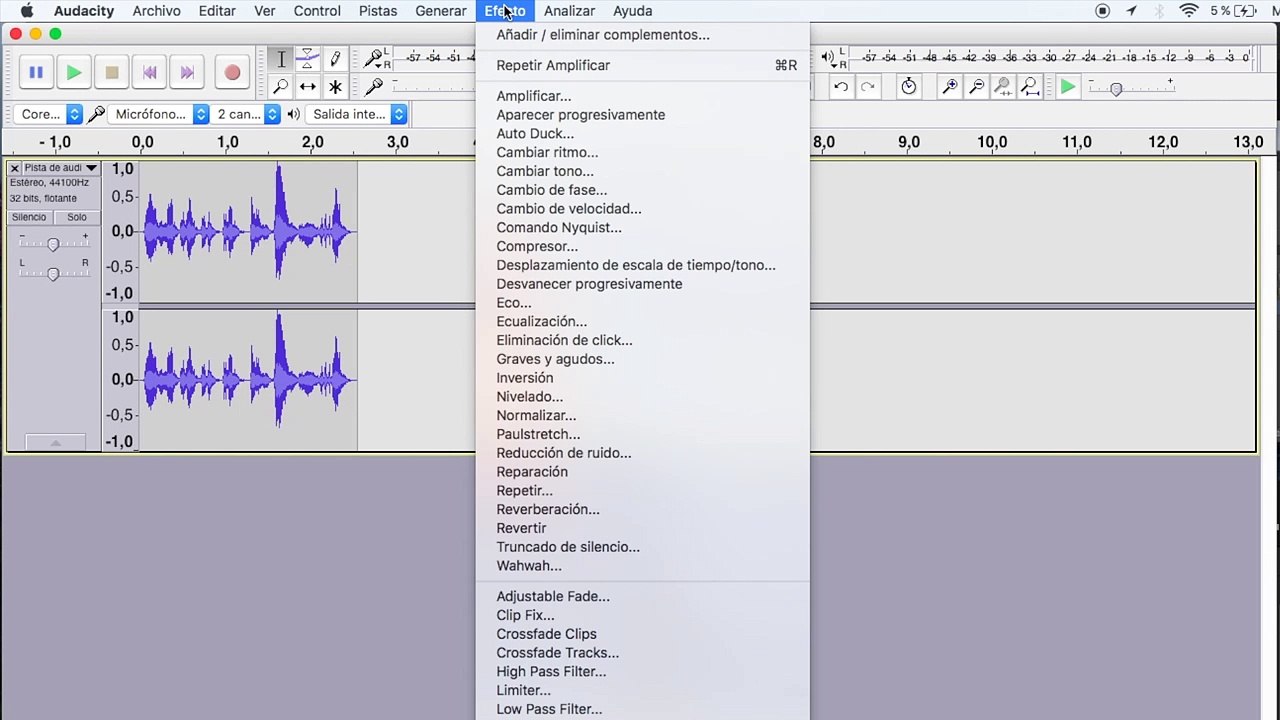Screen dimensions: 1280x720
Task: Close the audio track with the X
Action: 15,168
